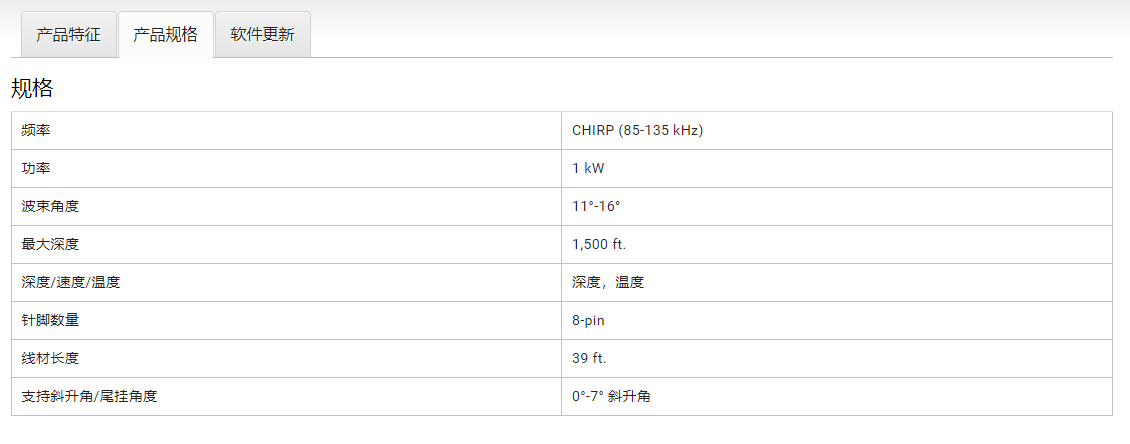Click the 功率 label cell
The image size is (1130, 444).
36,169
